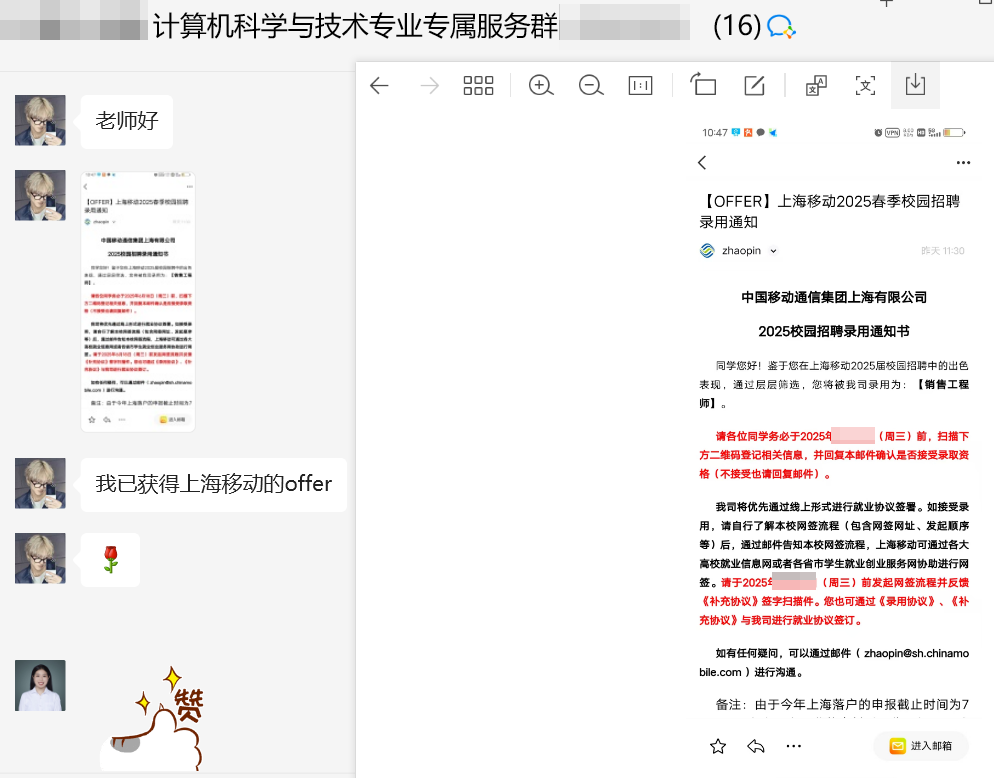Toggle the star on the email

point(717,746)
